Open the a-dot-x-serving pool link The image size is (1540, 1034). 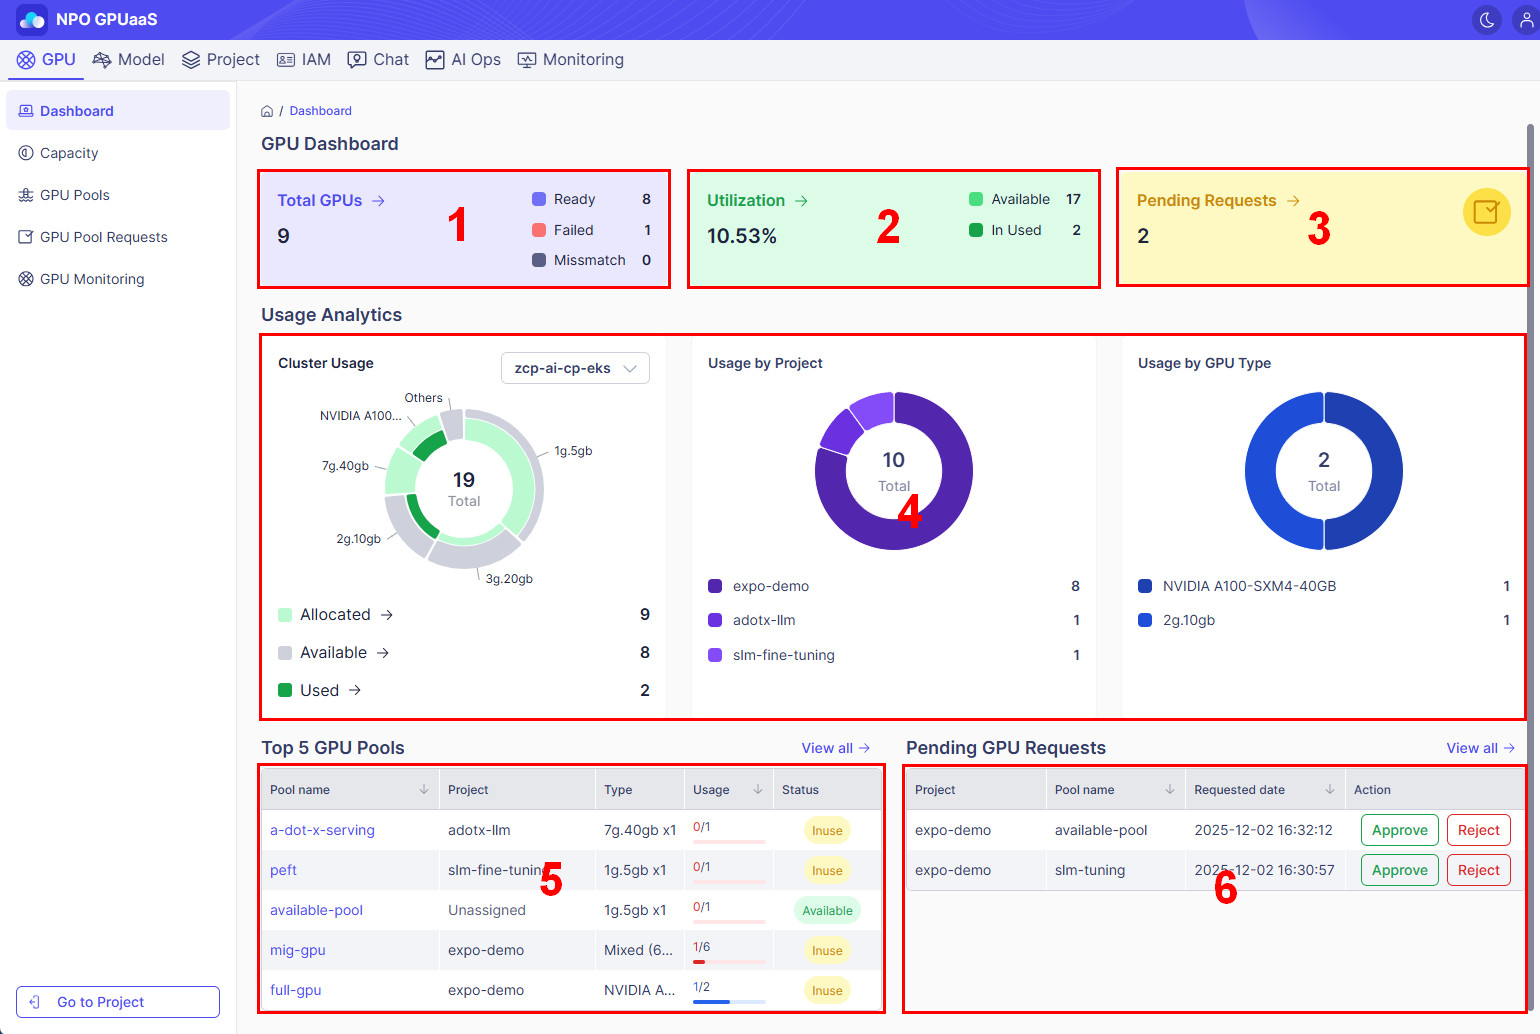coord(322,830)
